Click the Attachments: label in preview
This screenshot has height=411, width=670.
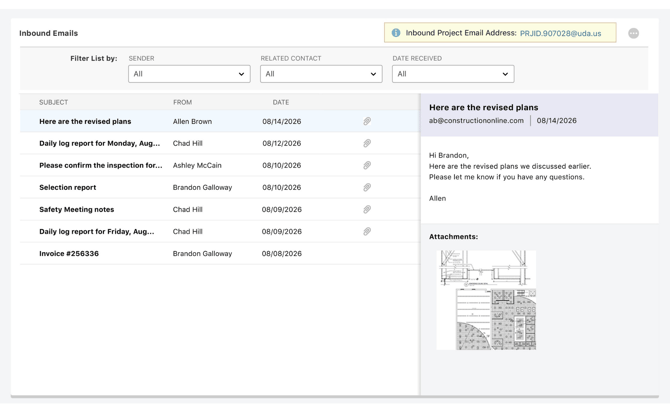pos(453,236)
